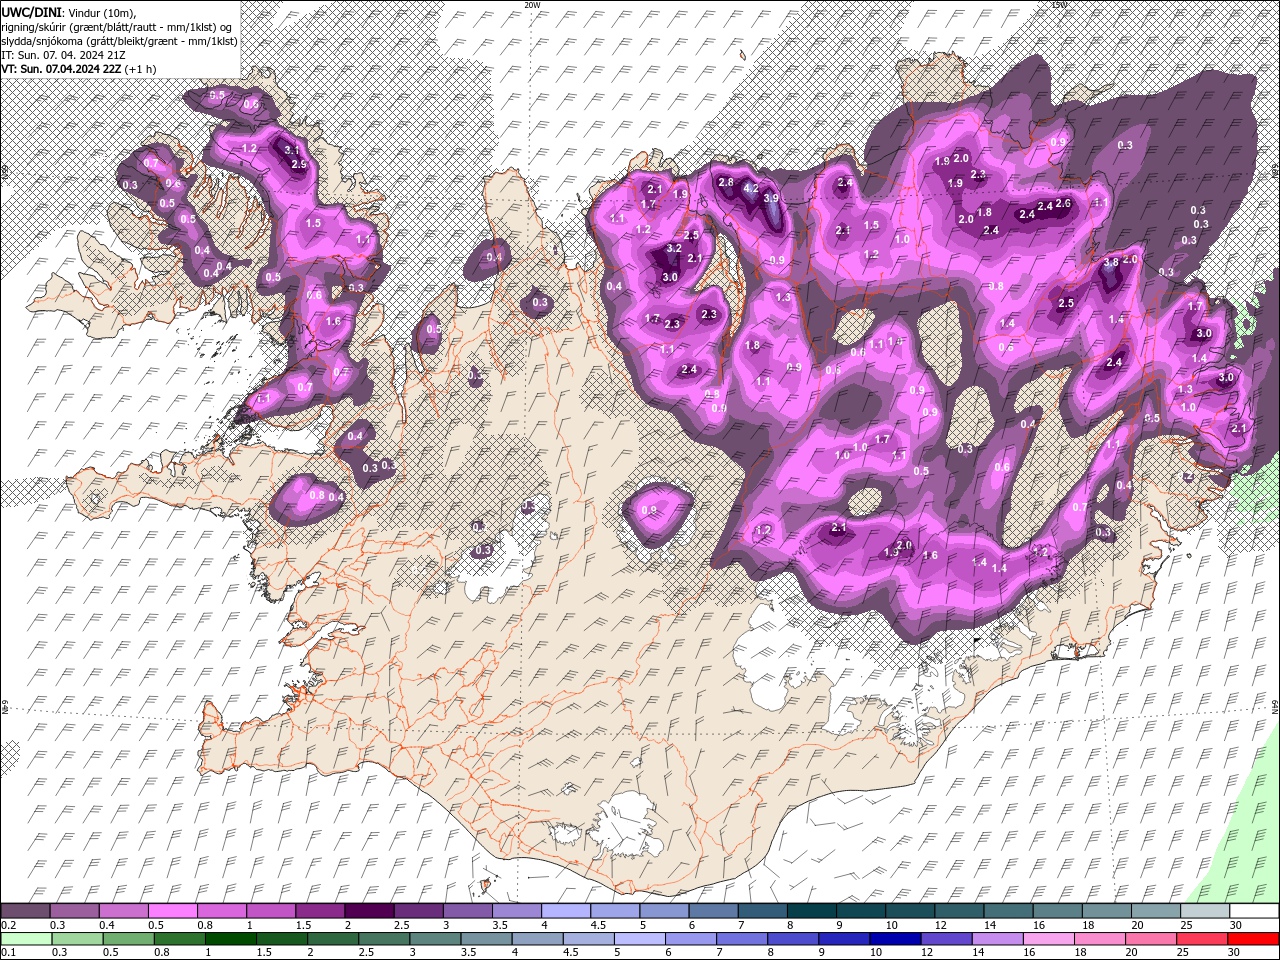Click the 4.5 label on the rain scale
The height and width of the screenshot is (960, 1280).
click(571, 953)
